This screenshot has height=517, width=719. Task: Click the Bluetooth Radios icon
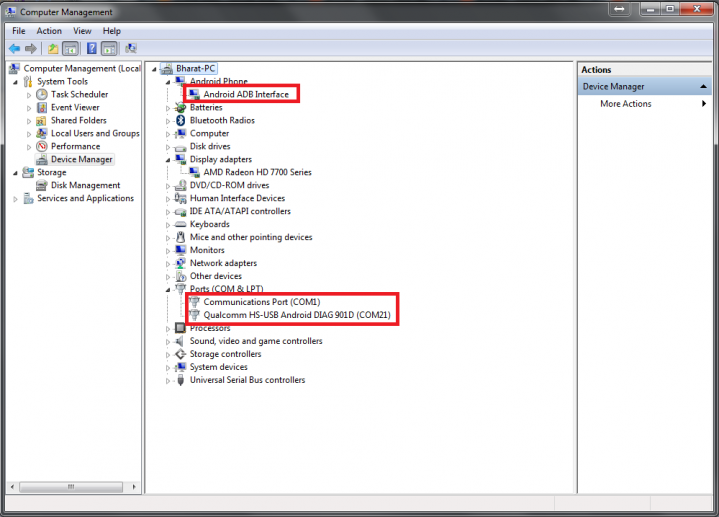pos(181,120)
